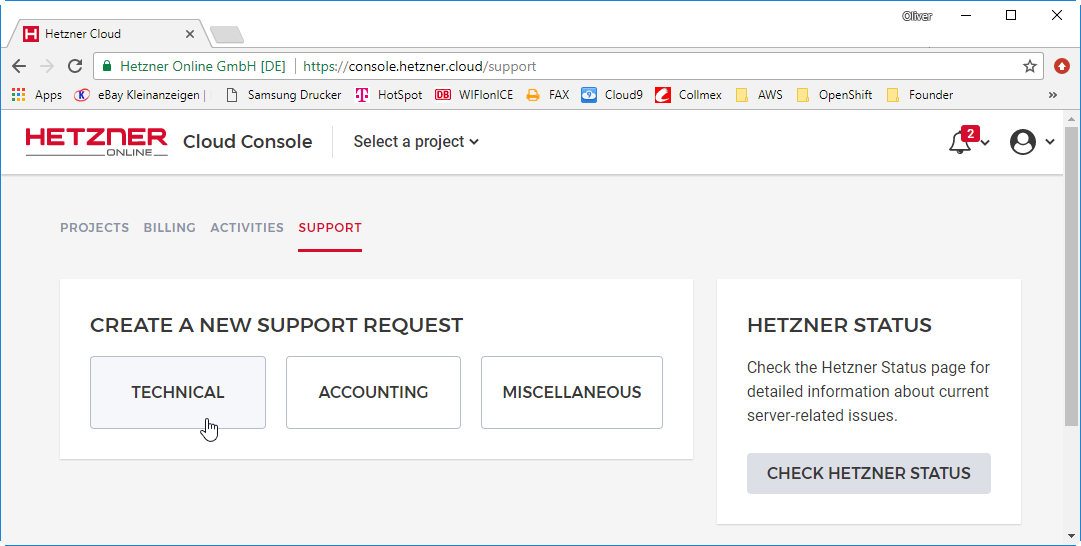The width and height of the screenshot is (1081, 546).
Task: Click the scrollbar down arrow
Action: tap(1071, 536)
